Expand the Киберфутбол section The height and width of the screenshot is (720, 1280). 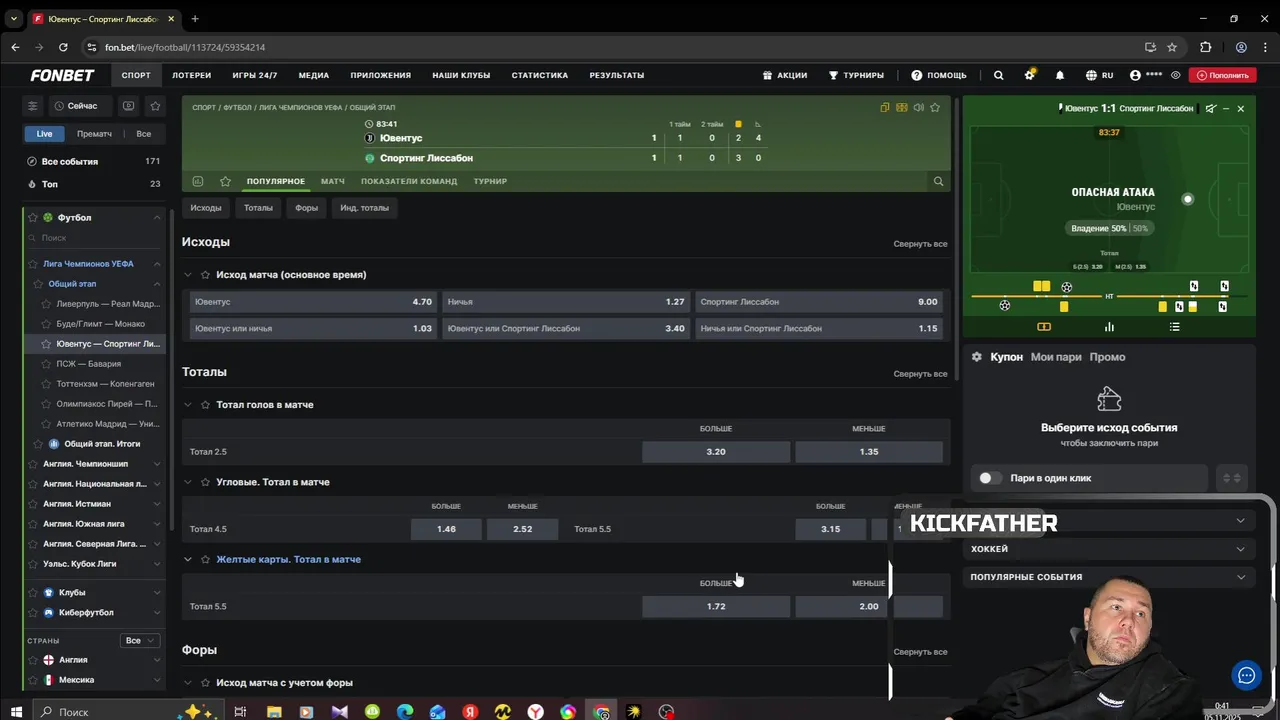pos(157,612)
